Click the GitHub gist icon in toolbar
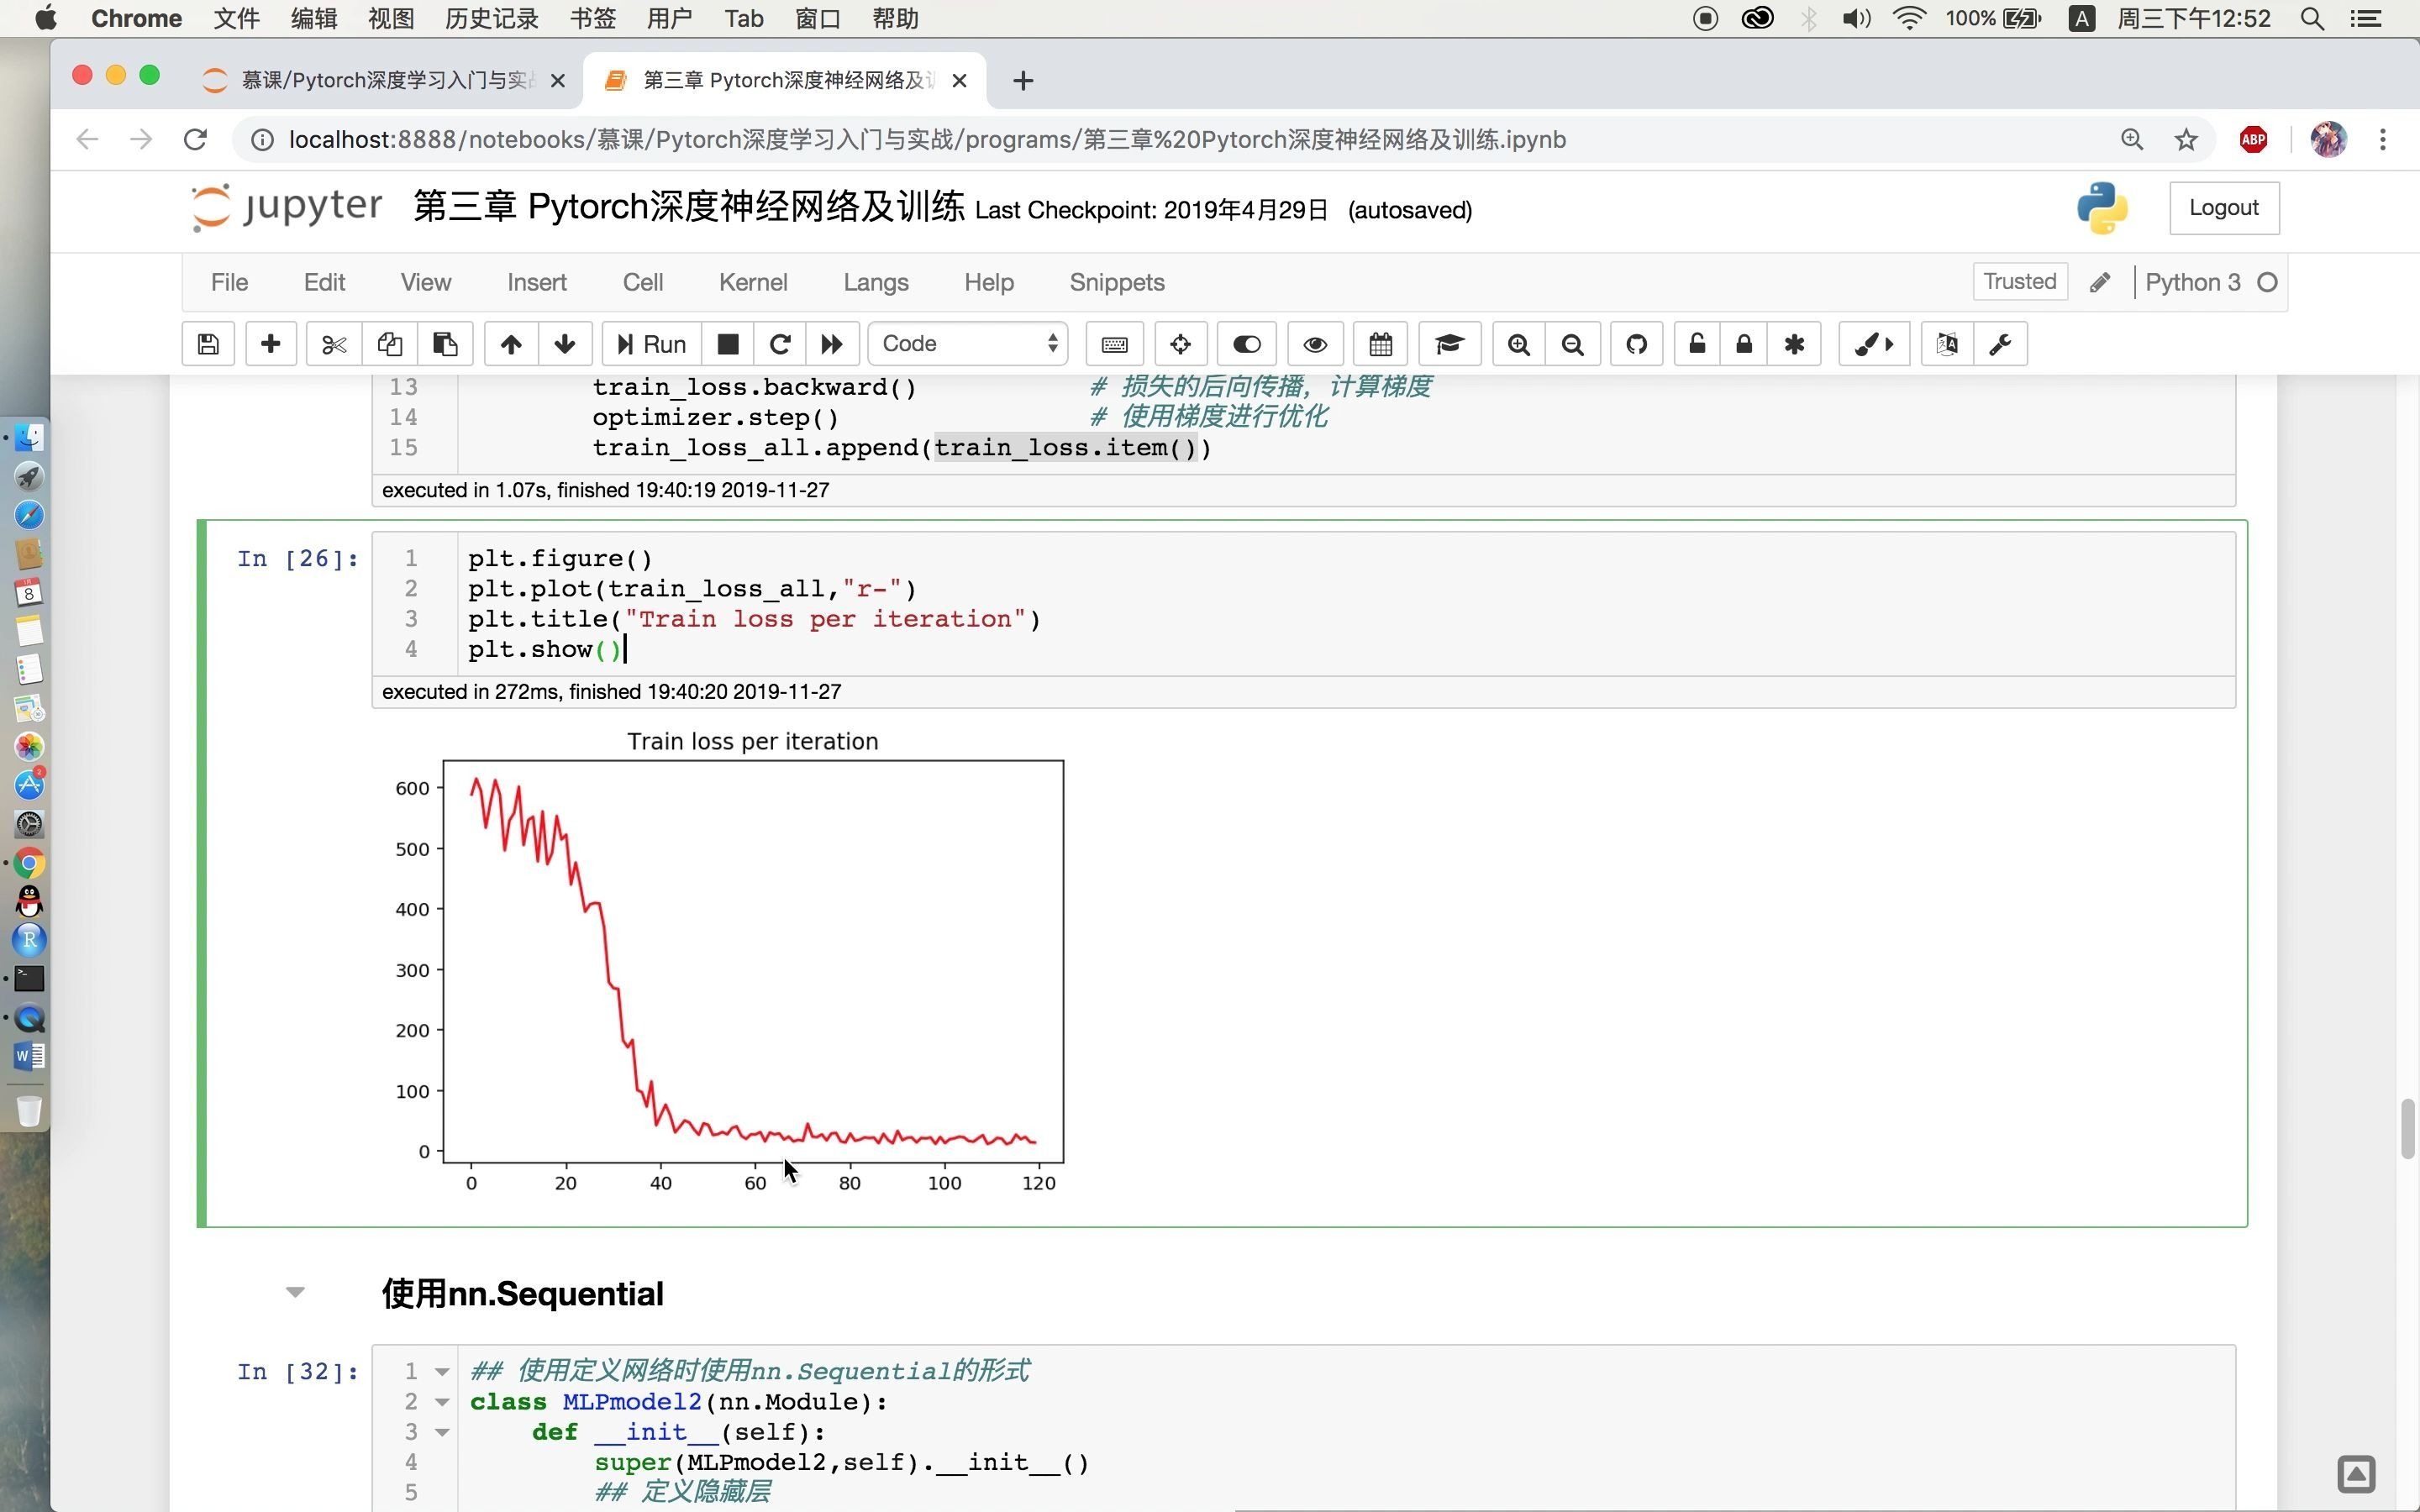 (x=1636, y=344)
